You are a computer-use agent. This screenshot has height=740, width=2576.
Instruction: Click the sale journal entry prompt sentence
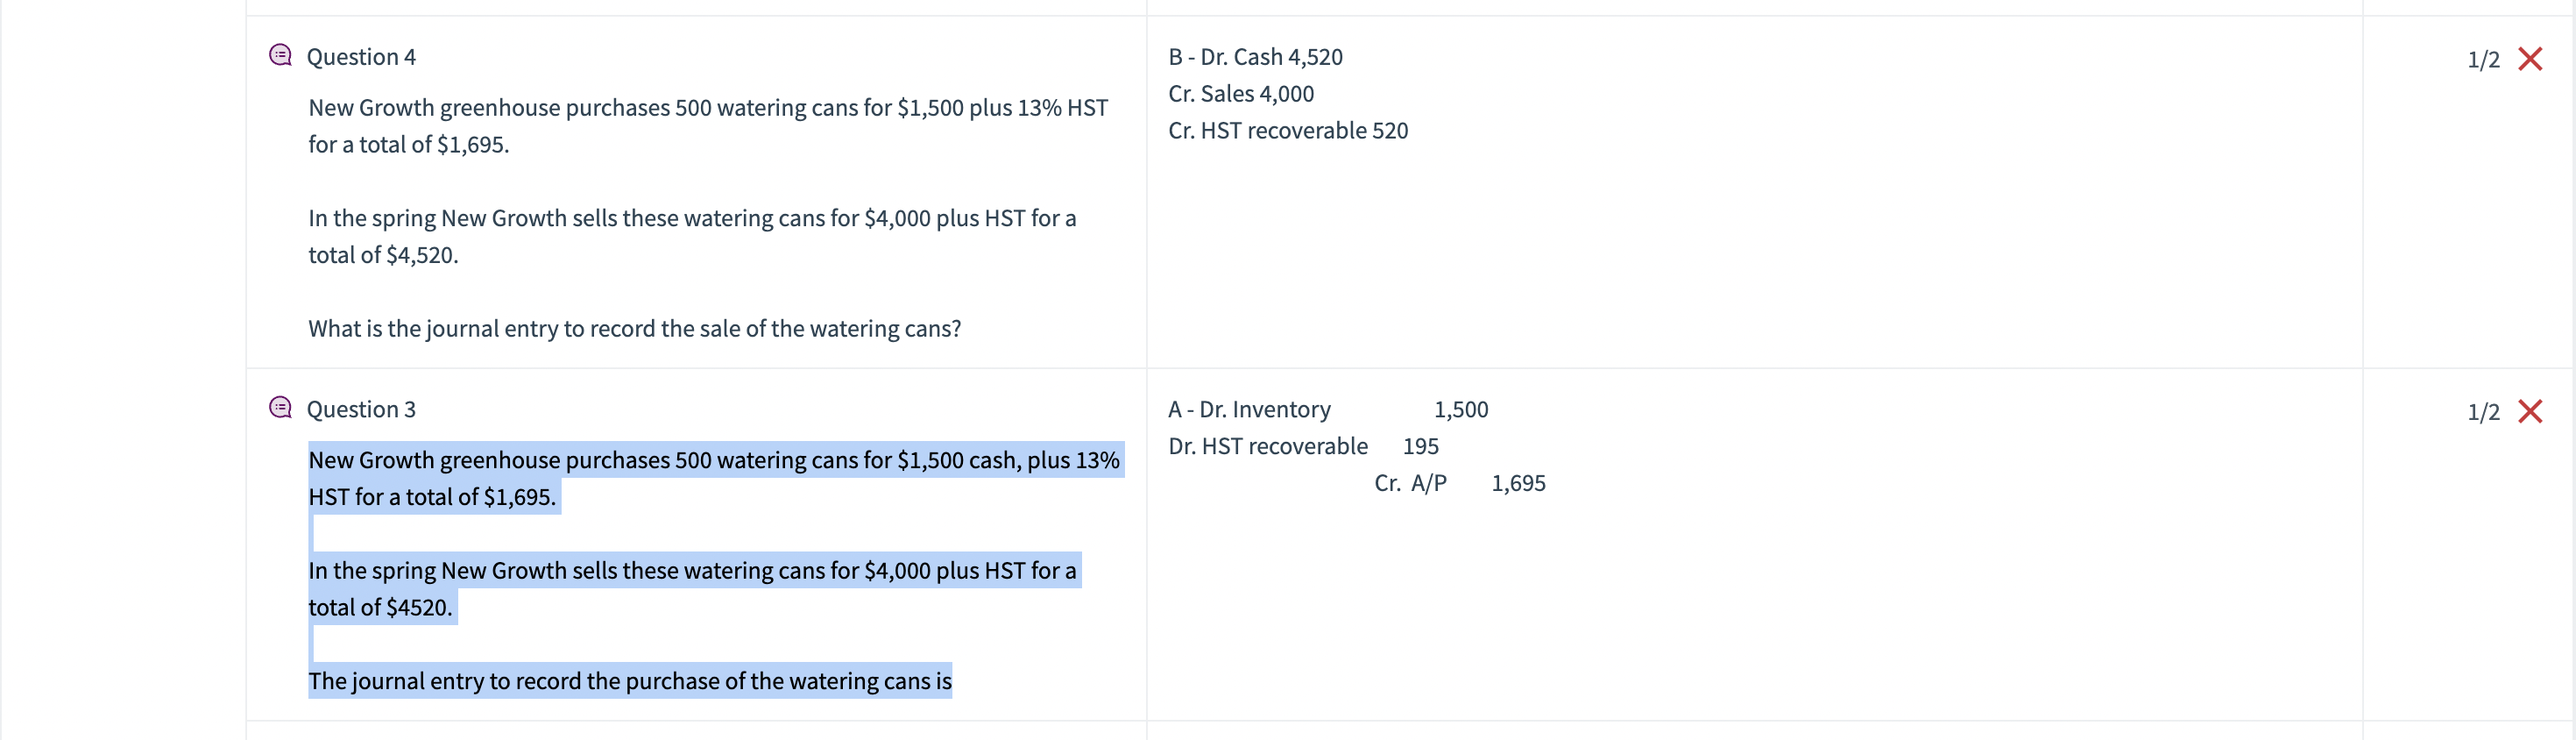tap(633, 328)
